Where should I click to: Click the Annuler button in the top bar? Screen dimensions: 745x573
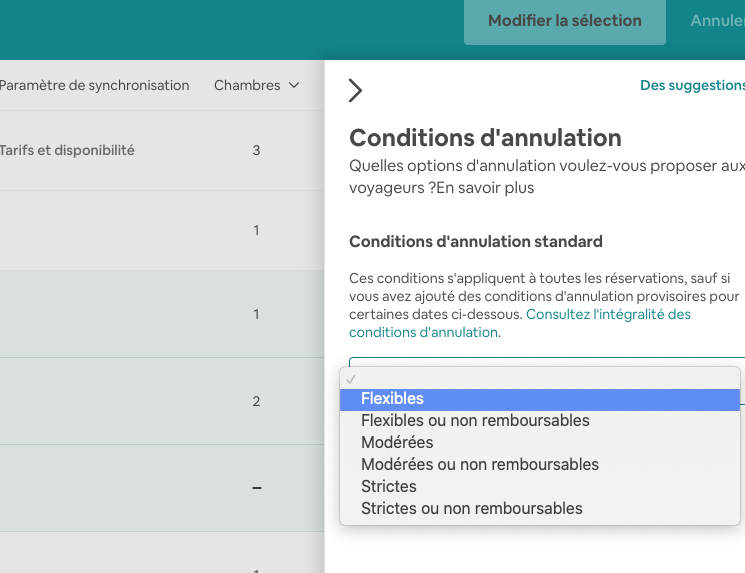click(717, 21)
